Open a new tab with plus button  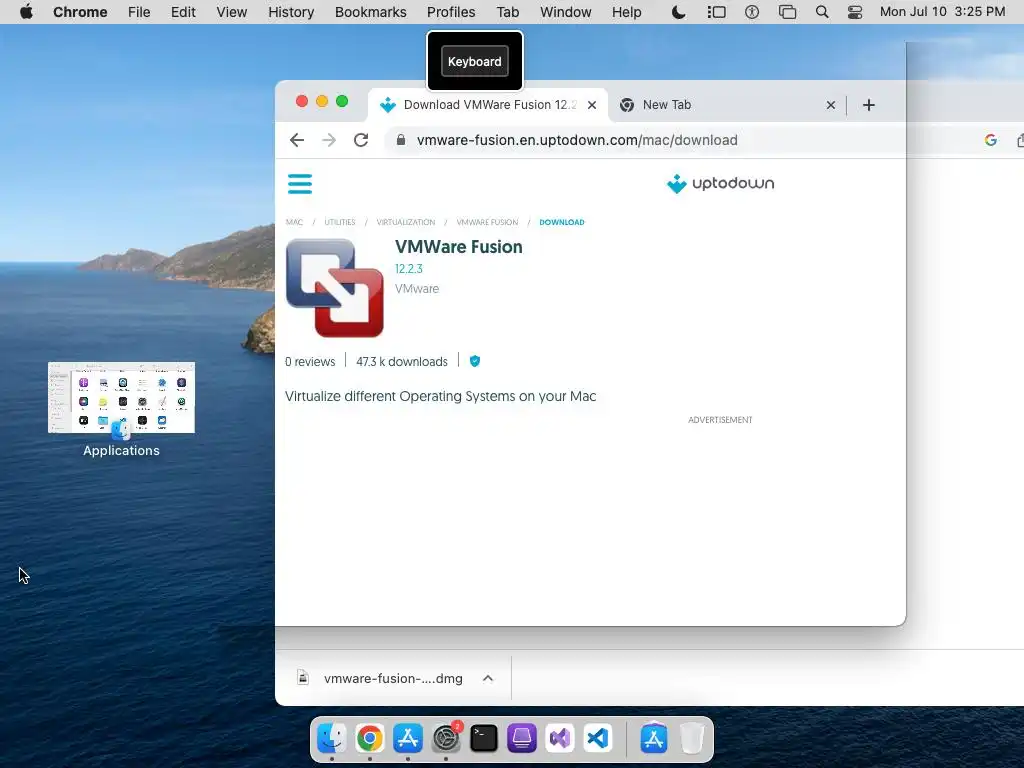pyautogui.click(x=869, y=105)
